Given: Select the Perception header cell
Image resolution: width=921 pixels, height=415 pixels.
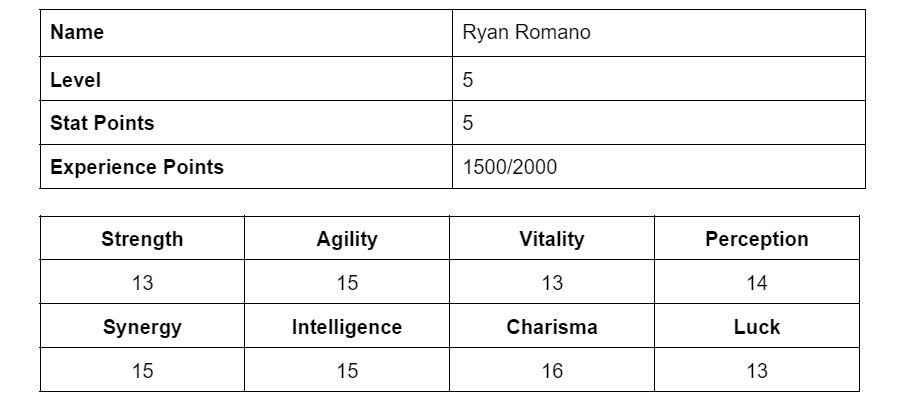Looking at the screenshot, I should [757, 238].
